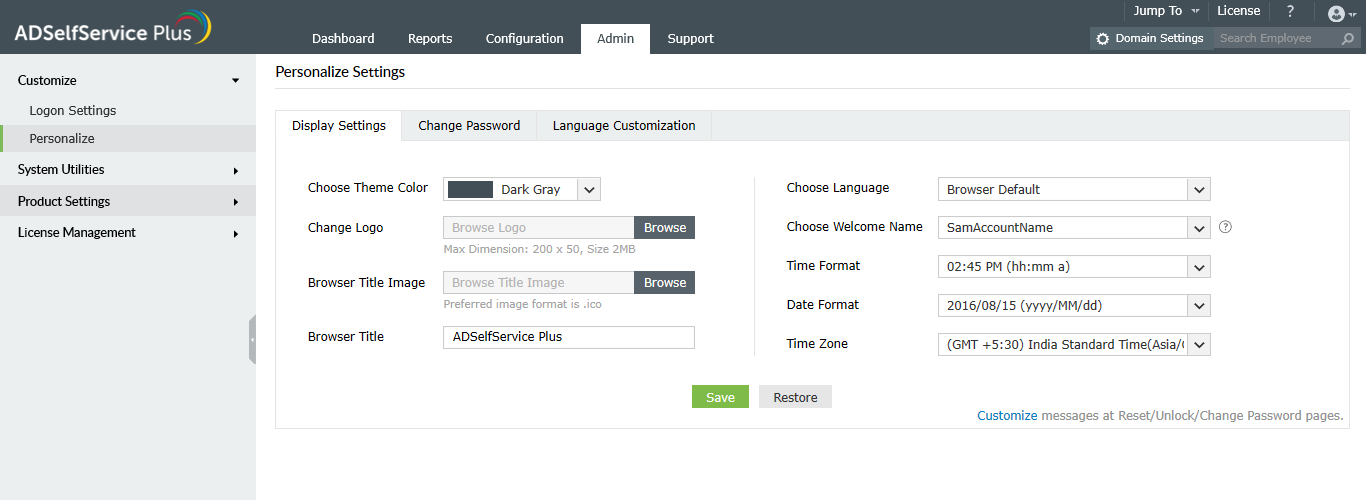Open the Time Zone dropdown
This screenshot has width=1366, height=500.
[x=1199, y=345]
